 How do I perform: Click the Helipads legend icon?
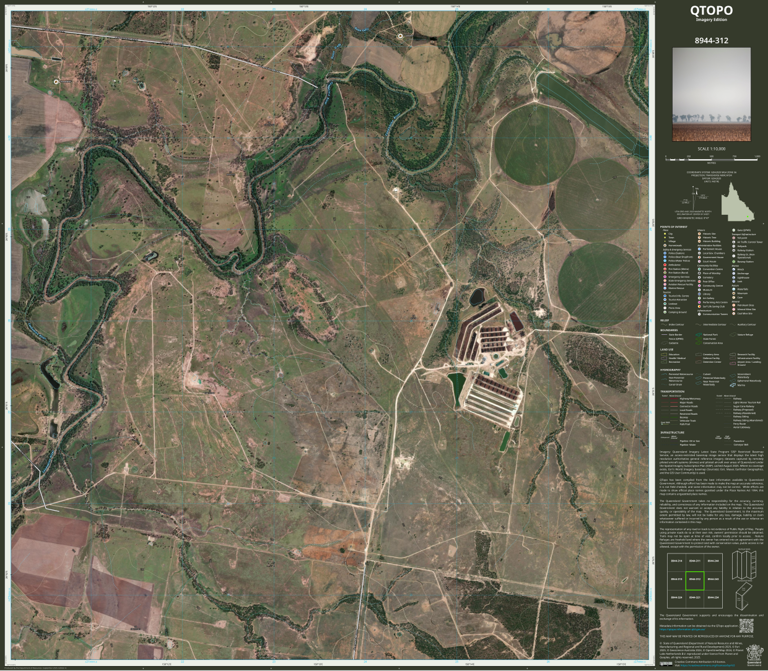[734, 246]
